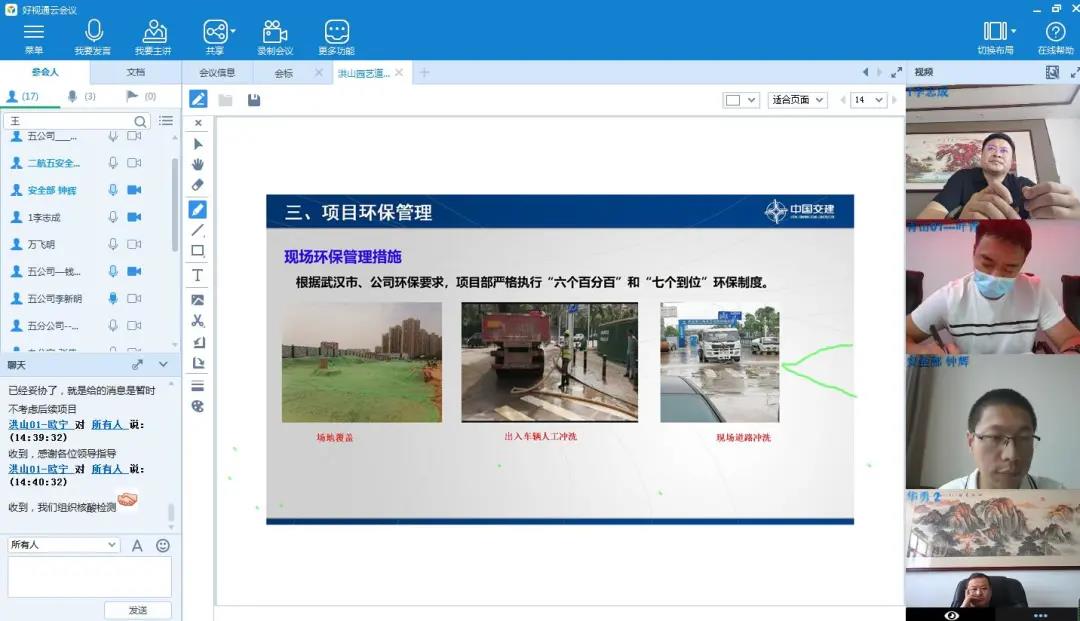Toggle video camera for 1李志成
This screenshot has width=1080, height=621.
click(x=134, y=217)
